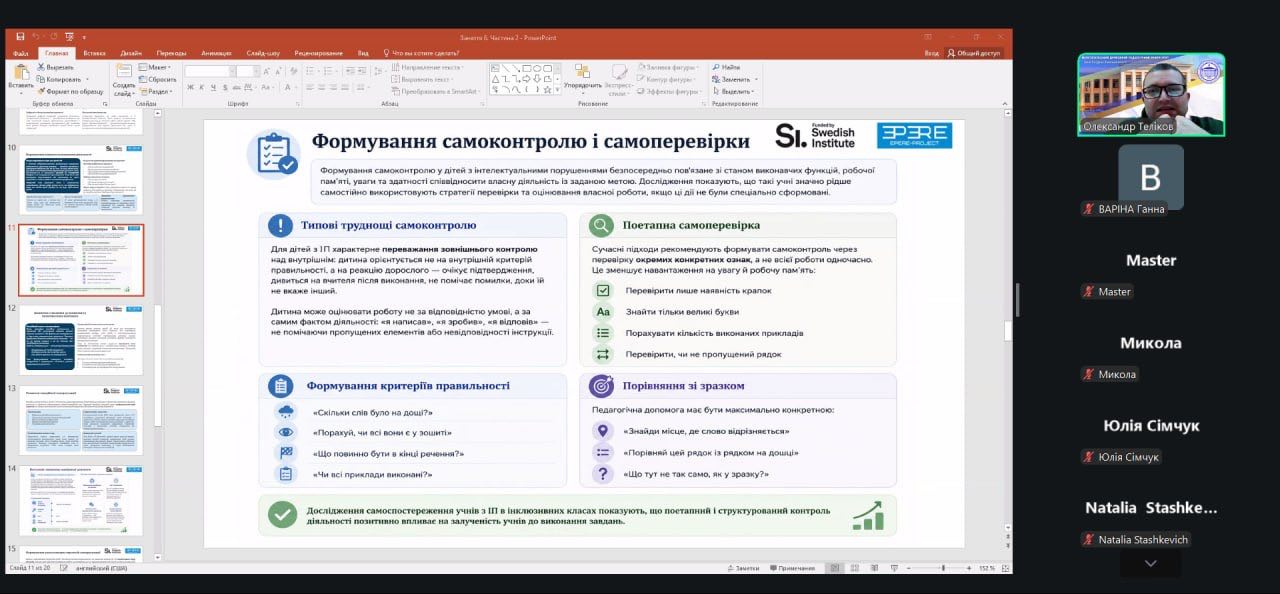Open Экспресс-стили quick styles gallery
The height and width of the screenshot is (594, 1280).
[618, 78]
